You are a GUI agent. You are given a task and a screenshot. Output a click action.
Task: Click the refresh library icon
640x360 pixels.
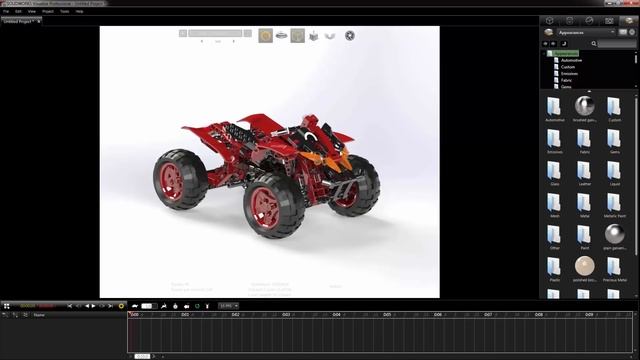pos(564,44)
